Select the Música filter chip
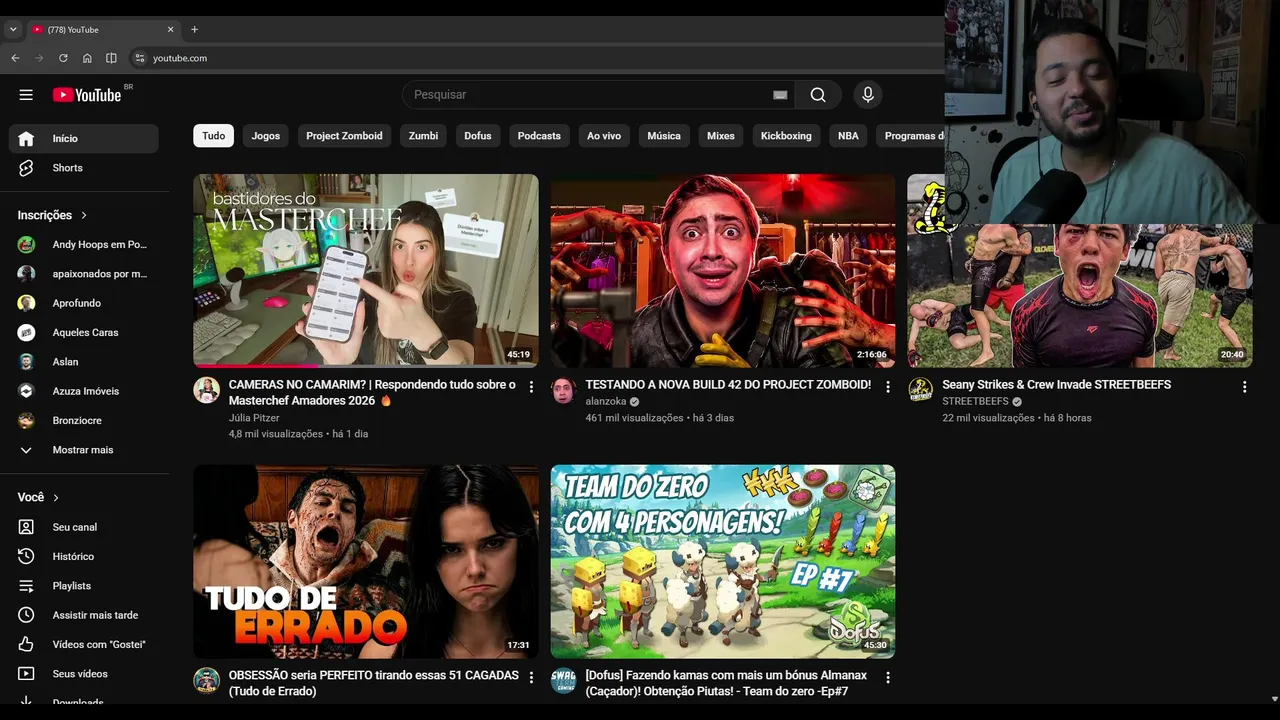The height and width of the screenshot is (720, 1280). [664, 136]
